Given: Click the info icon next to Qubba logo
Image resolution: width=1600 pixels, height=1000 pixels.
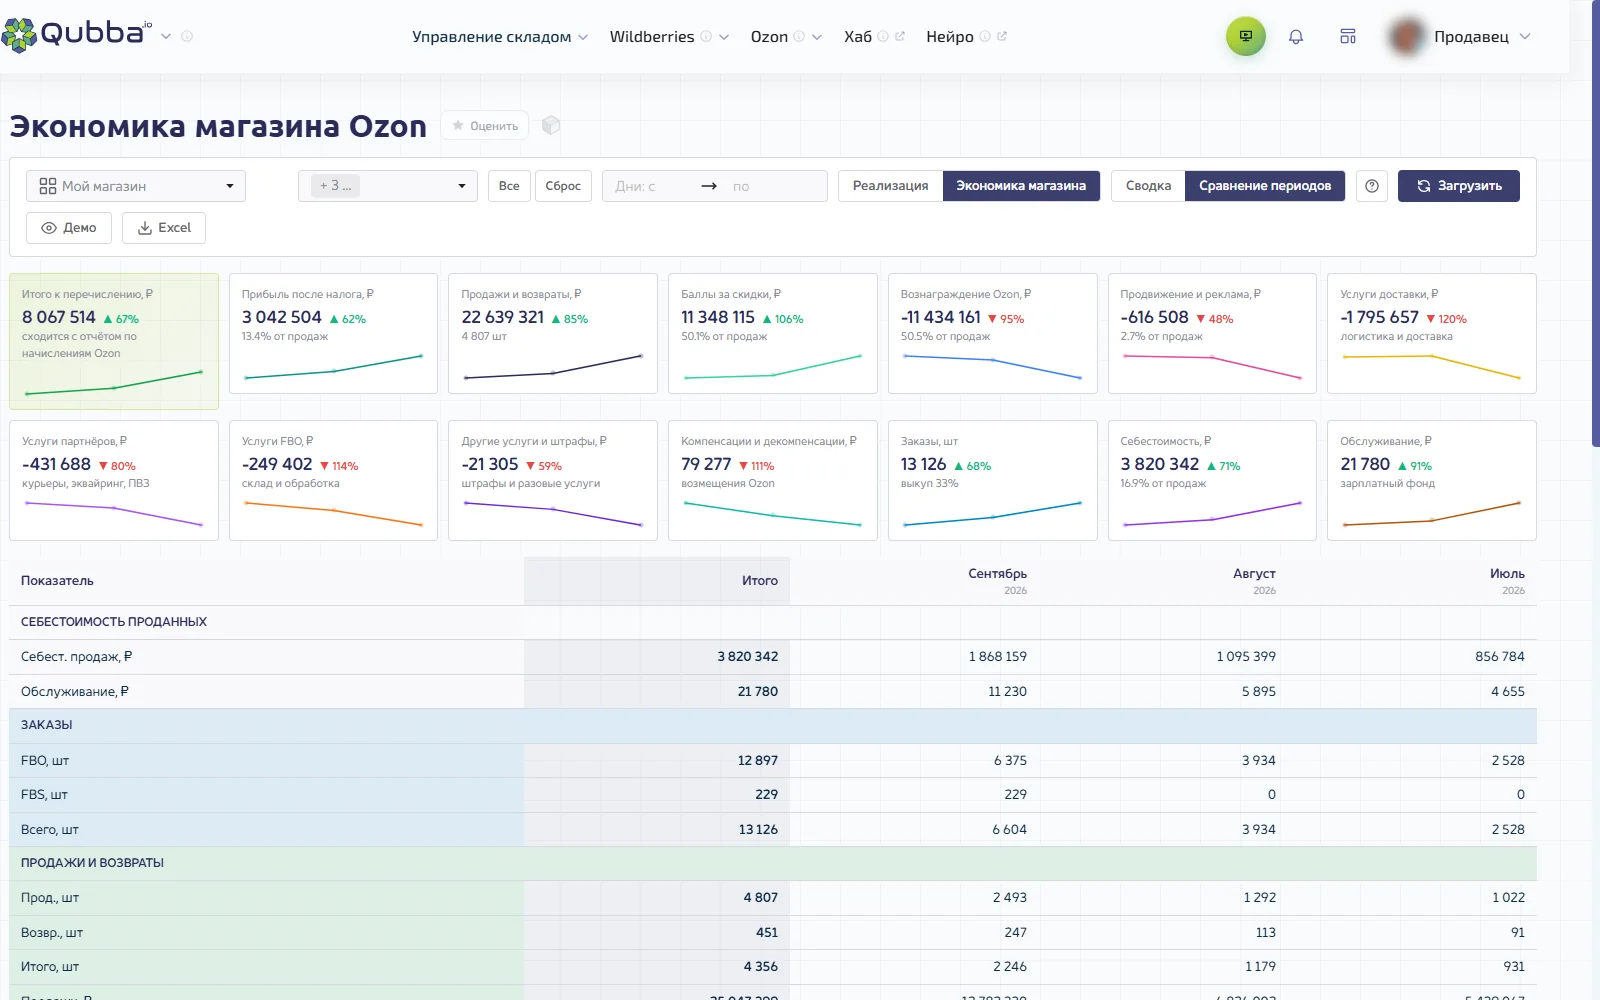Looking at the screenshot, I should coord(187,36).
